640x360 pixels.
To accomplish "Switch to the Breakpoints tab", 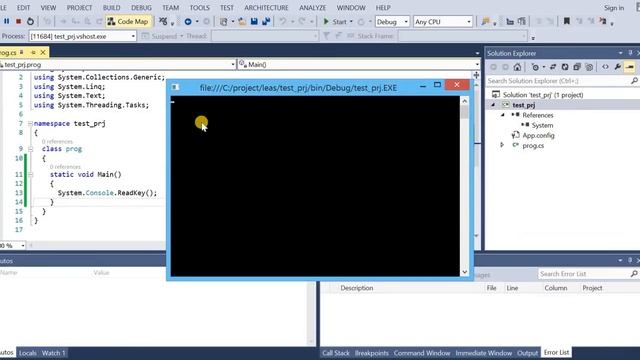I will tap(371, 353).
